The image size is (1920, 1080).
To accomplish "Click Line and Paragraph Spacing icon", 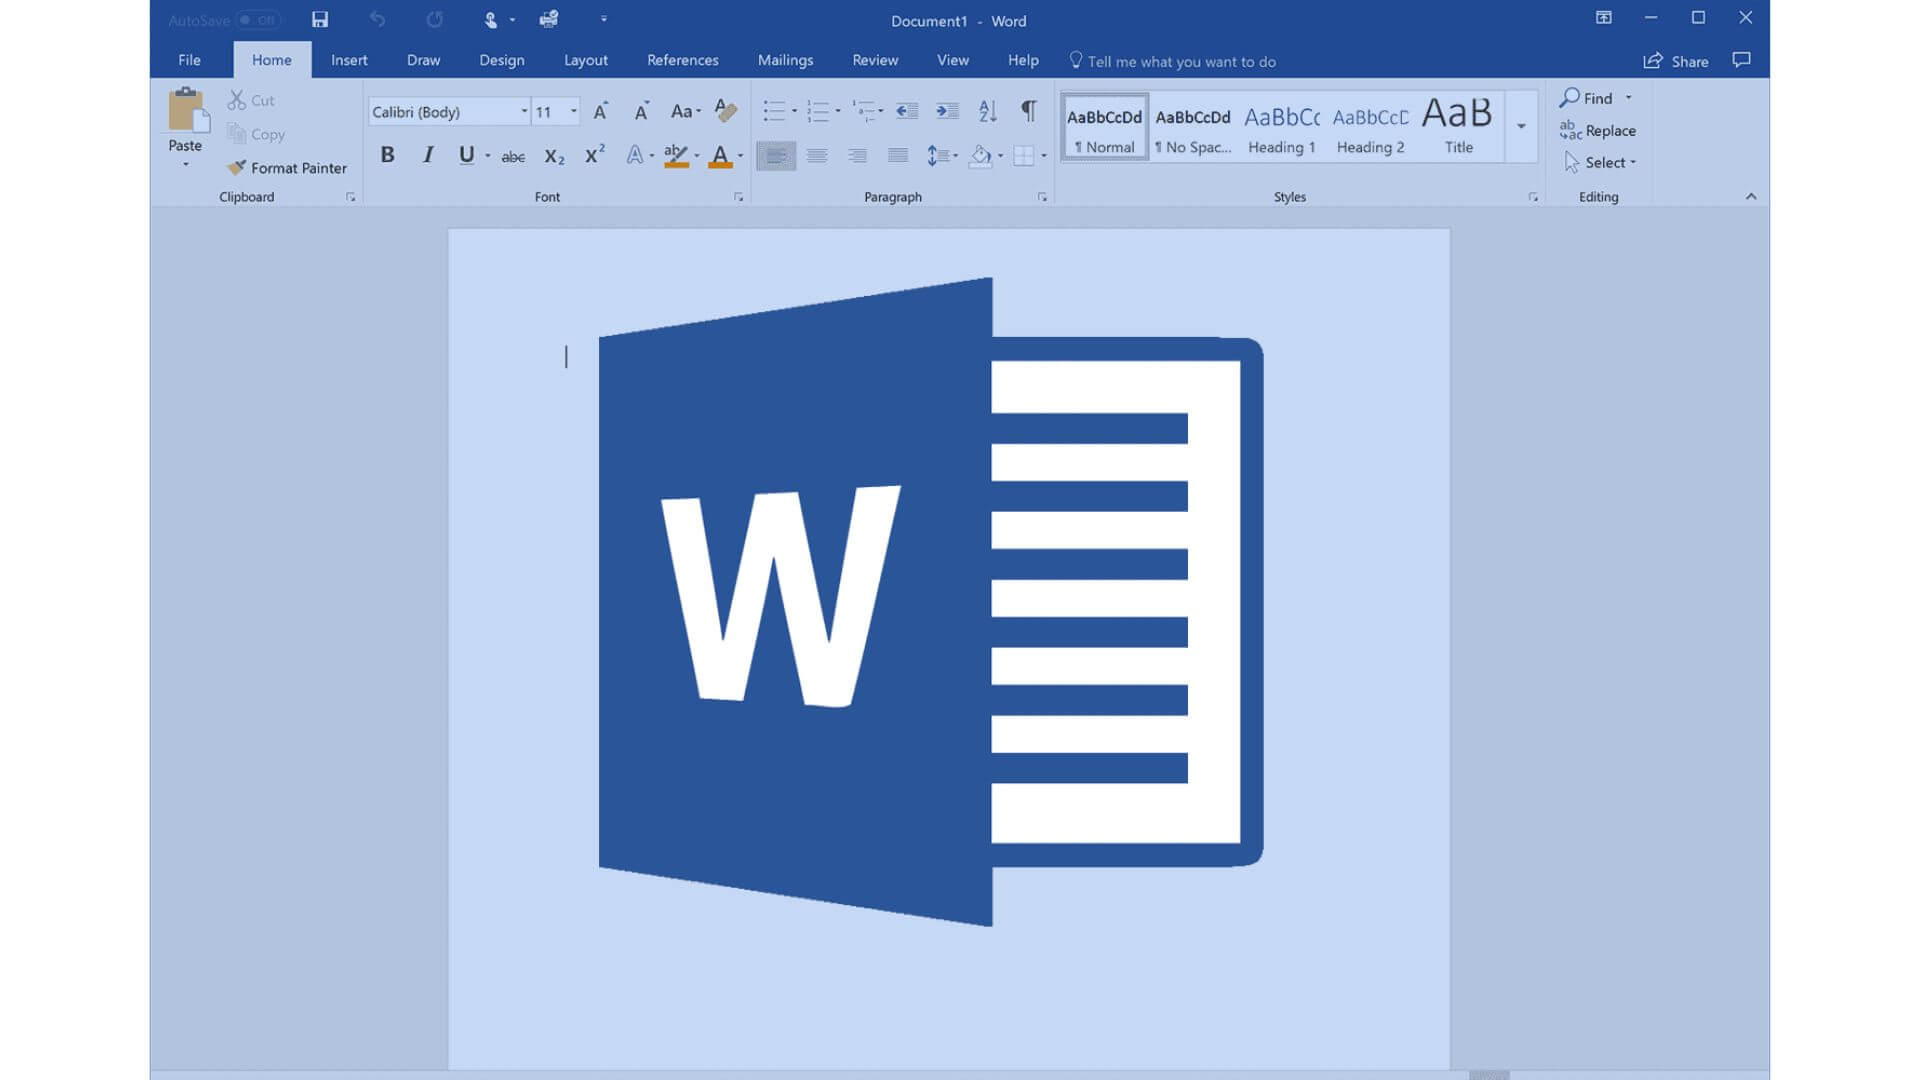I will click(936, 156).
